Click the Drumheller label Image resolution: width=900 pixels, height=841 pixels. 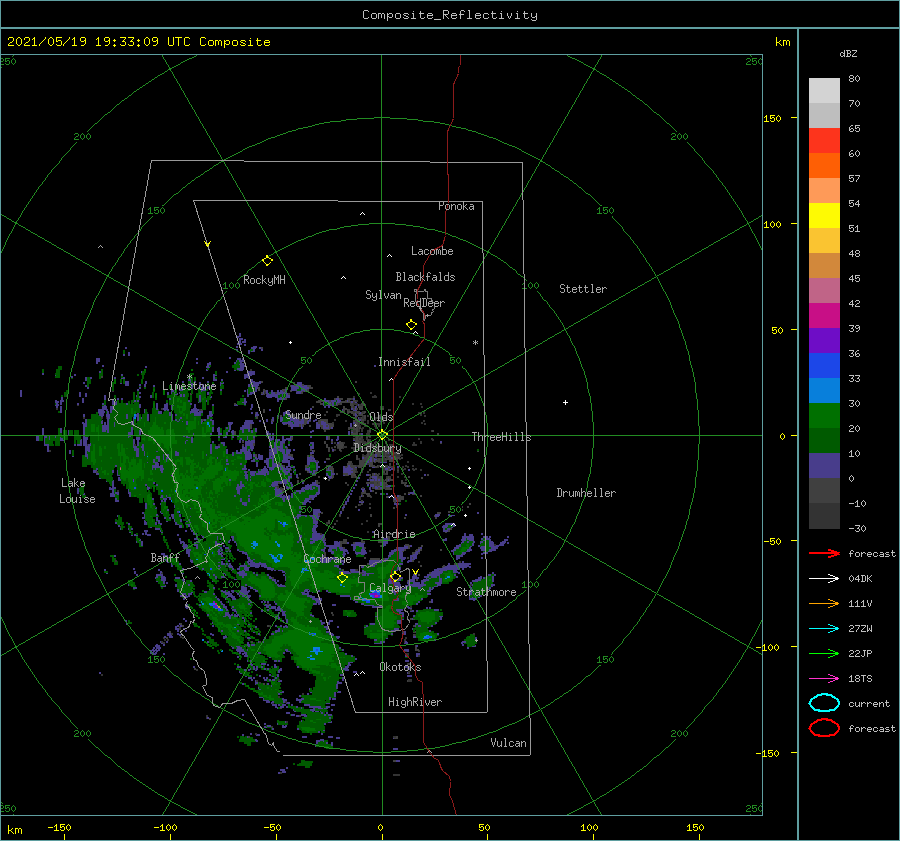point(586,493)
